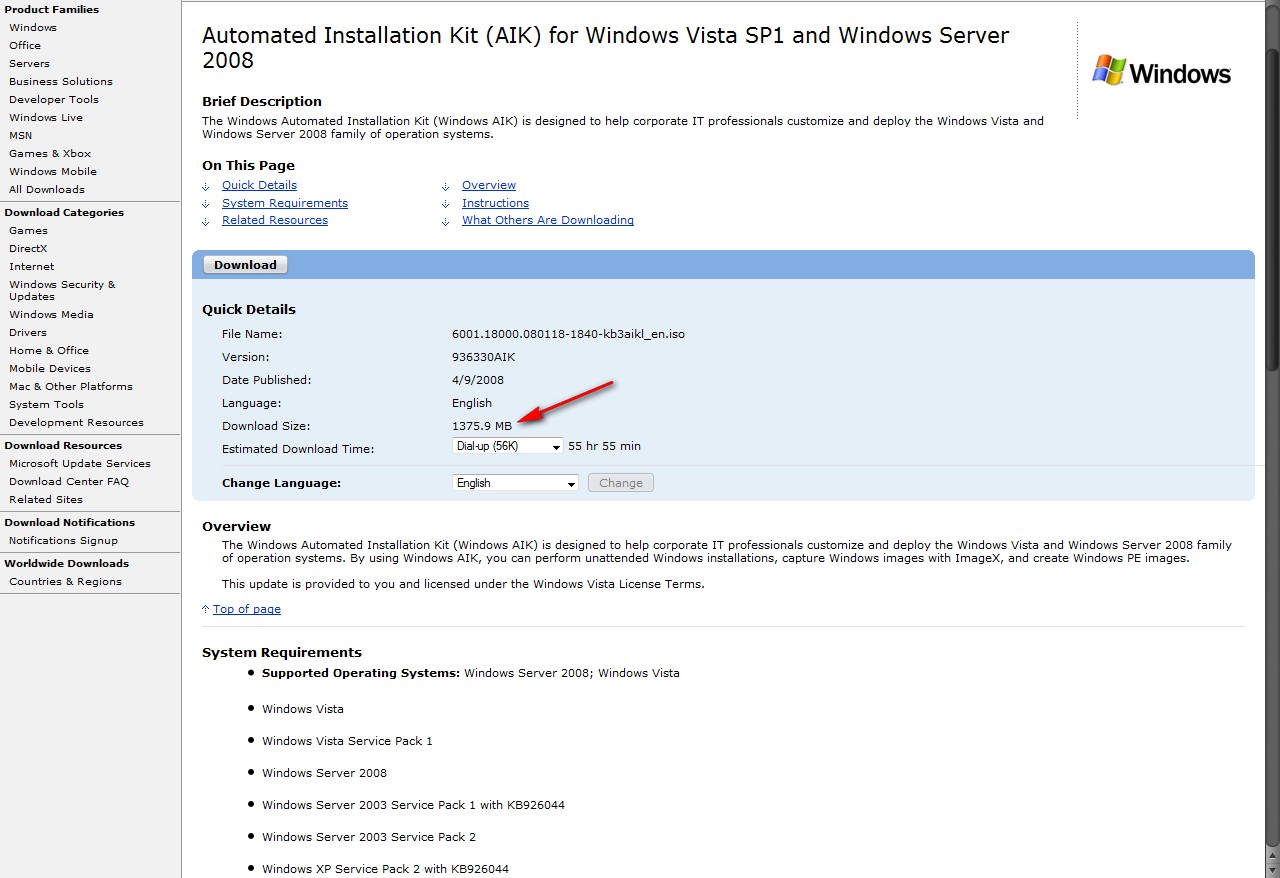This screenshot has width=1280, height=878.
Task: Open System Tools download category
Action: (47, 405)
